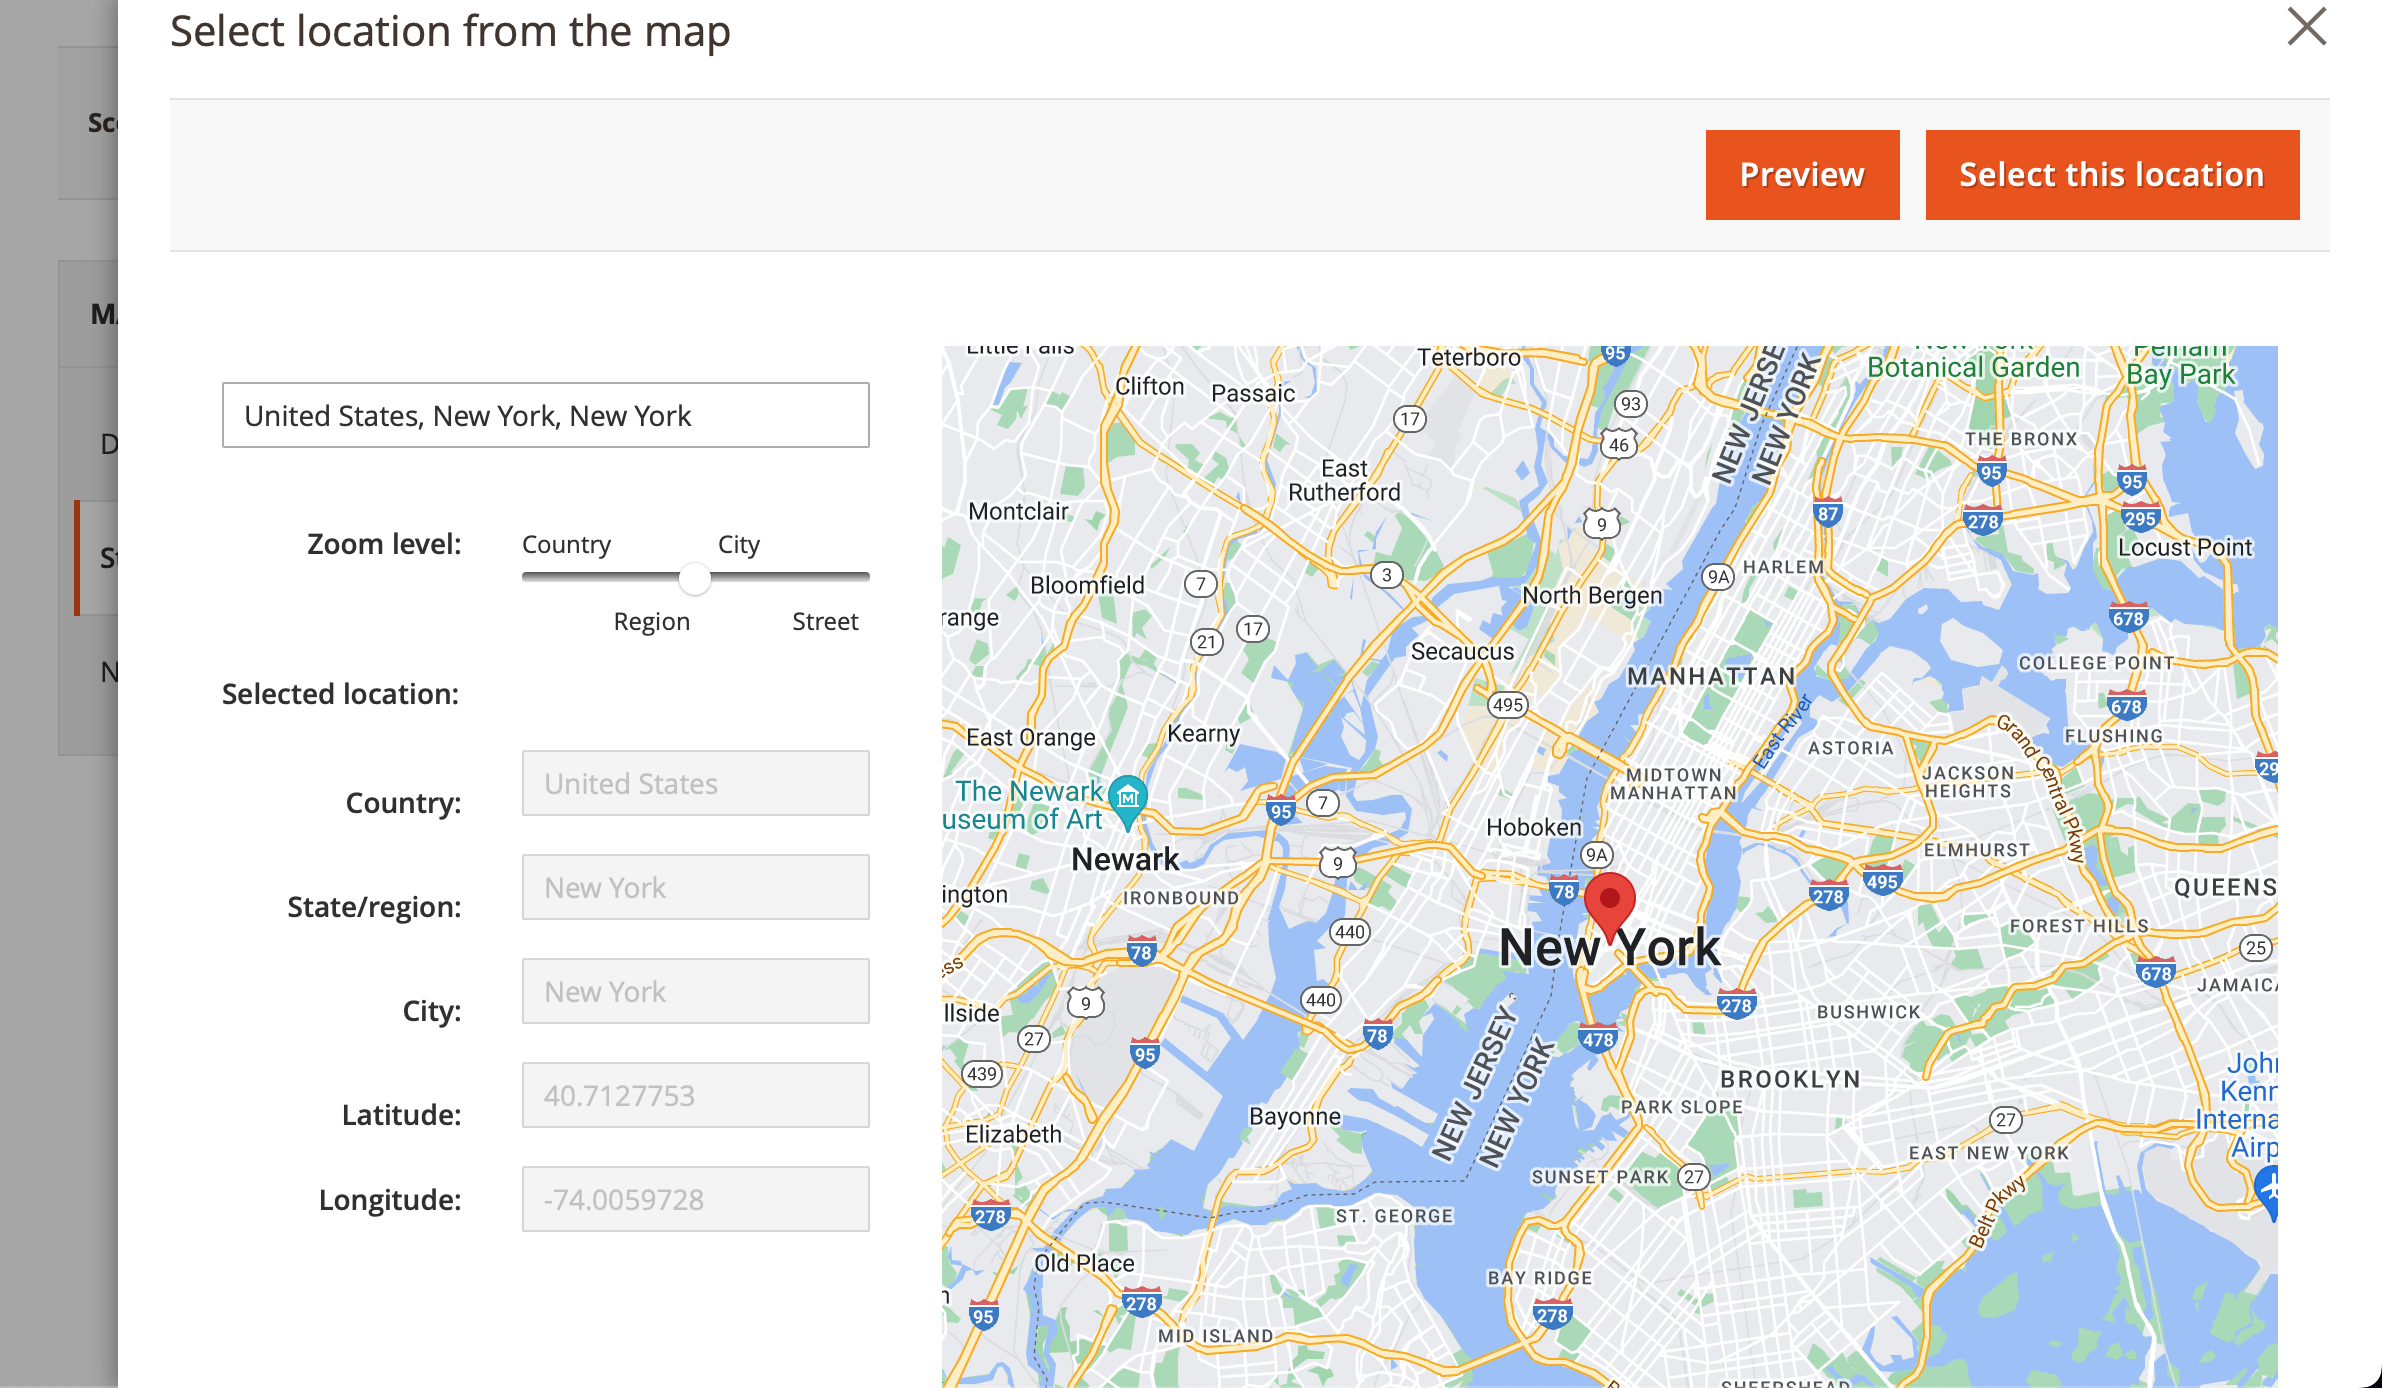This screenshot has height=1388, width=2382.
Task: Click the Route 46 shield near Teterboro
Action: point(1618,445)
